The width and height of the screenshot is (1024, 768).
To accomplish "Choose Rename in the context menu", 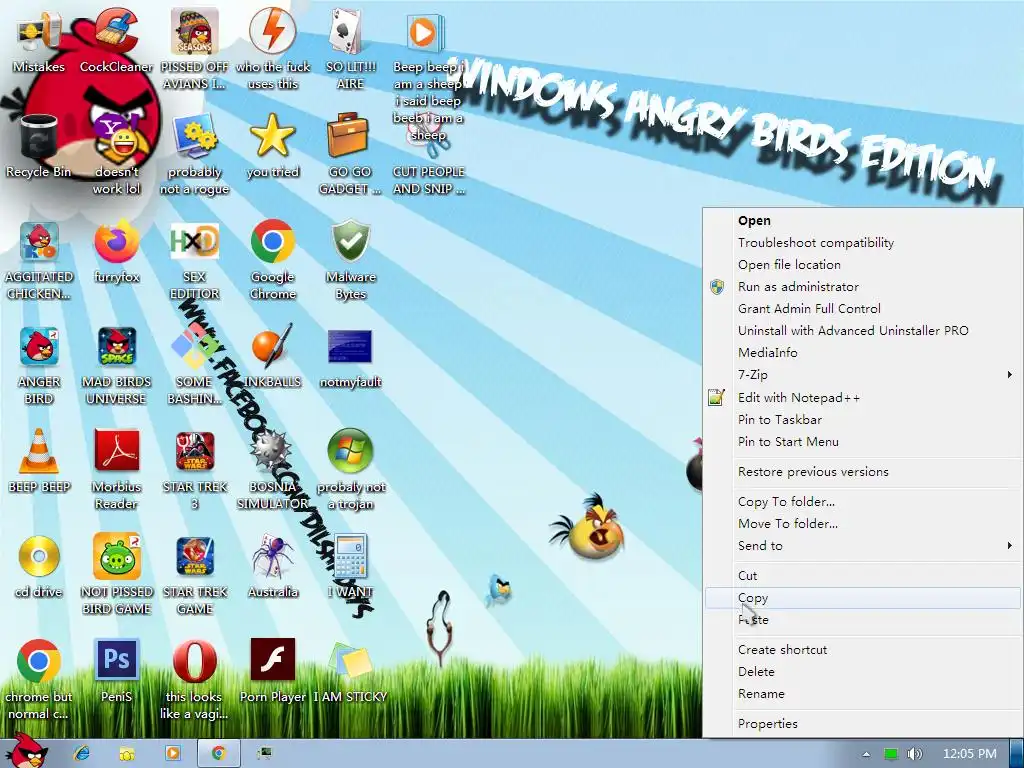I will coord(861,694).
